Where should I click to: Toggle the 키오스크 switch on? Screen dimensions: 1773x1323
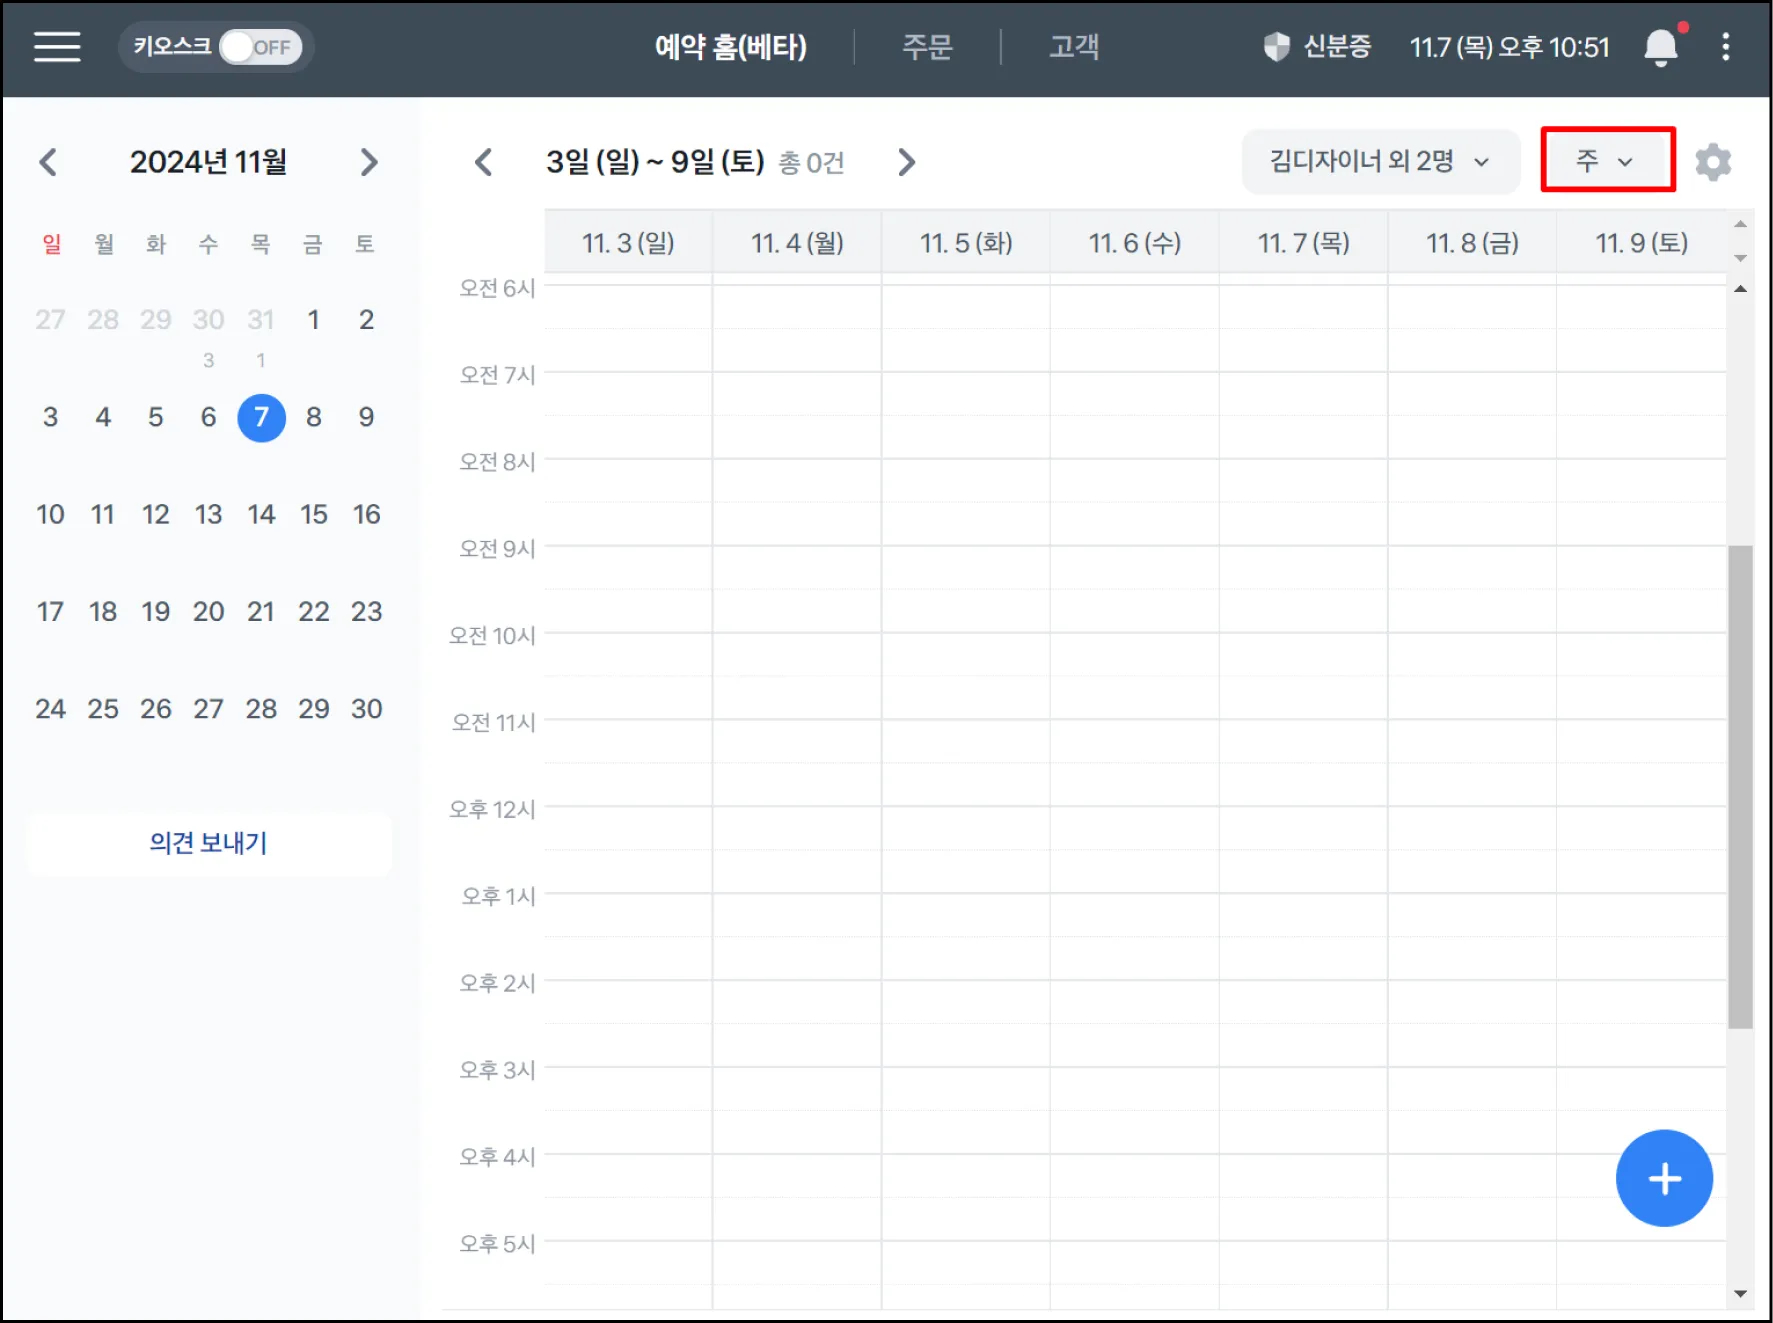click(x=260, y=47)
